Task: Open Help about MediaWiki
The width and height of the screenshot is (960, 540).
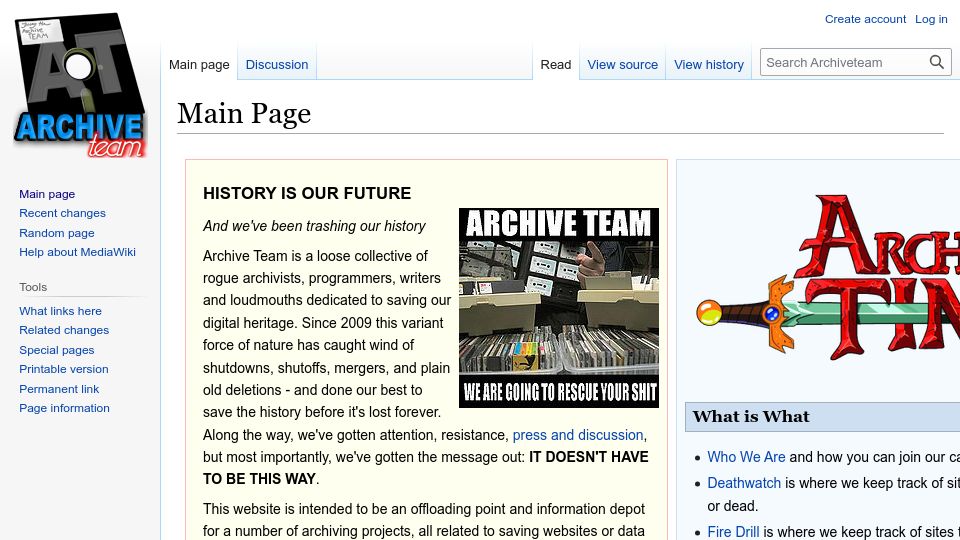Action: [77, 252]
